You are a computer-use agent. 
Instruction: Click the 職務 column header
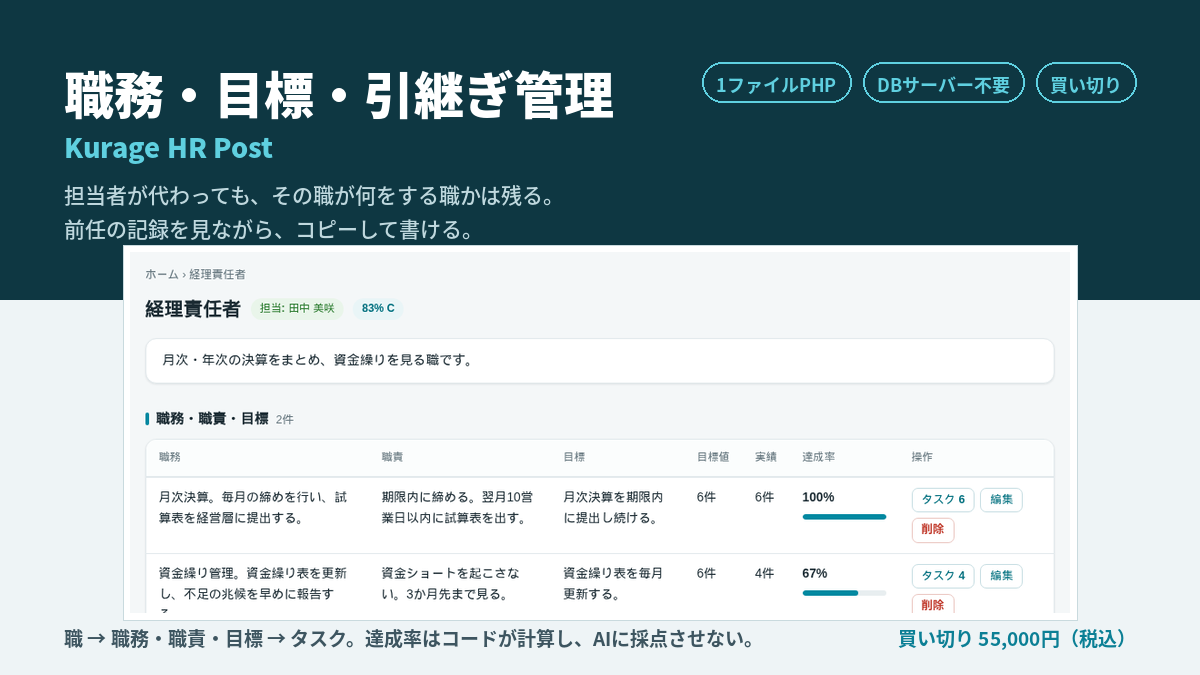pos(170,457)
